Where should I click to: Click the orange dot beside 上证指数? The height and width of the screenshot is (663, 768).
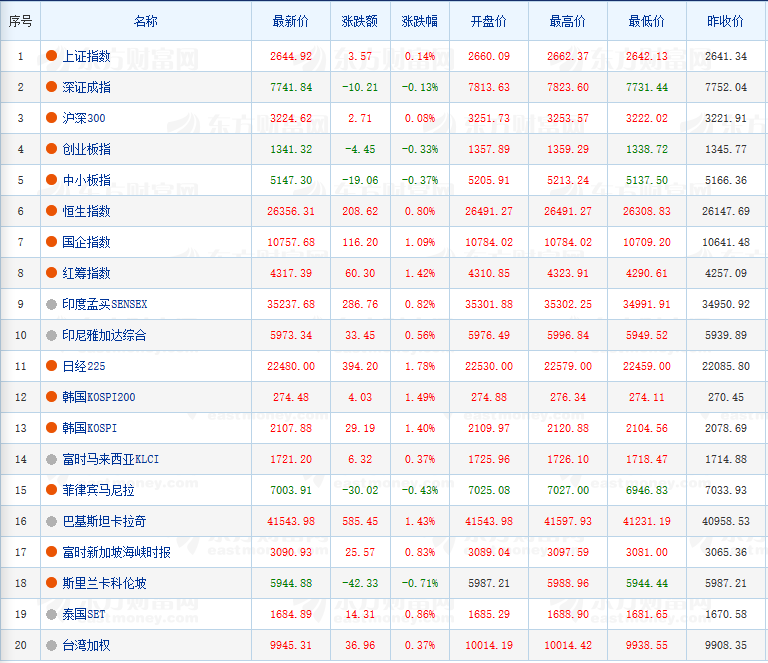(x=51, y=56)
